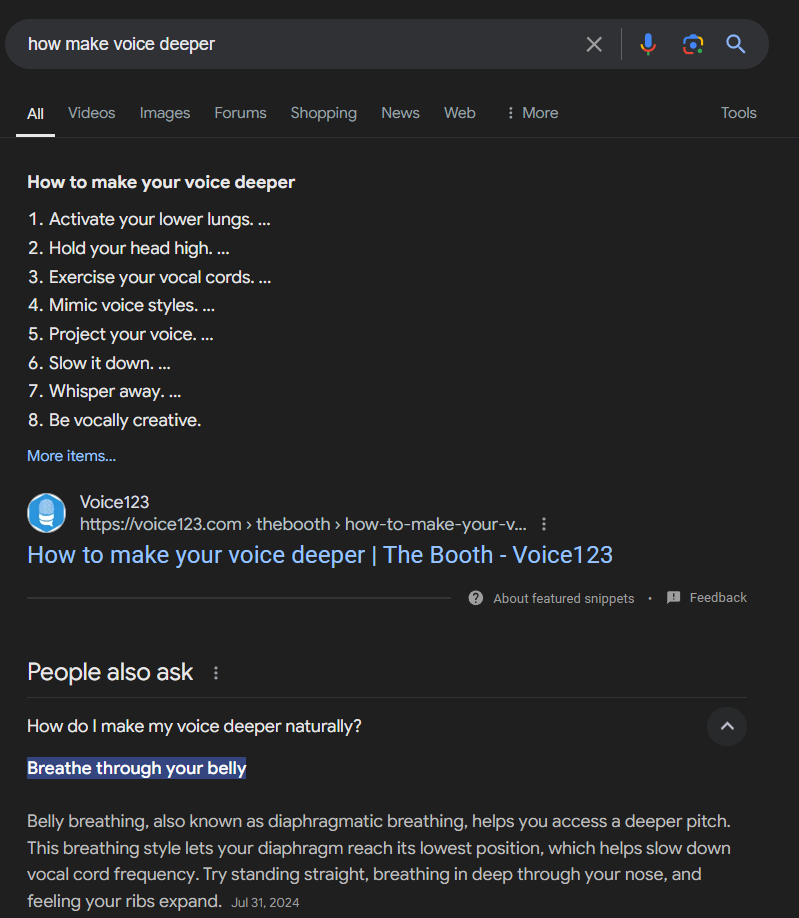This screenshot has height=918, width=799.
Task: Click the magnifying glass search icon
Action: (x=736, y=44)
